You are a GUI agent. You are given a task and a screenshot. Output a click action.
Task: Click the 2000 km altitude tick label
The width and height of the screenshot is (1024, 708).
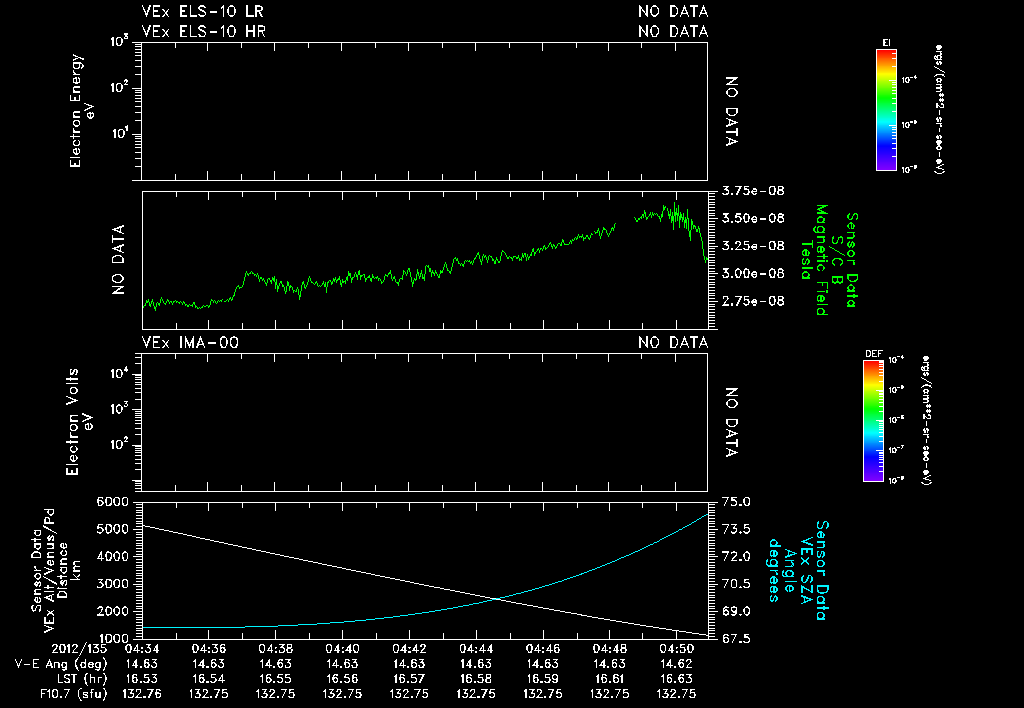point(112,611)
